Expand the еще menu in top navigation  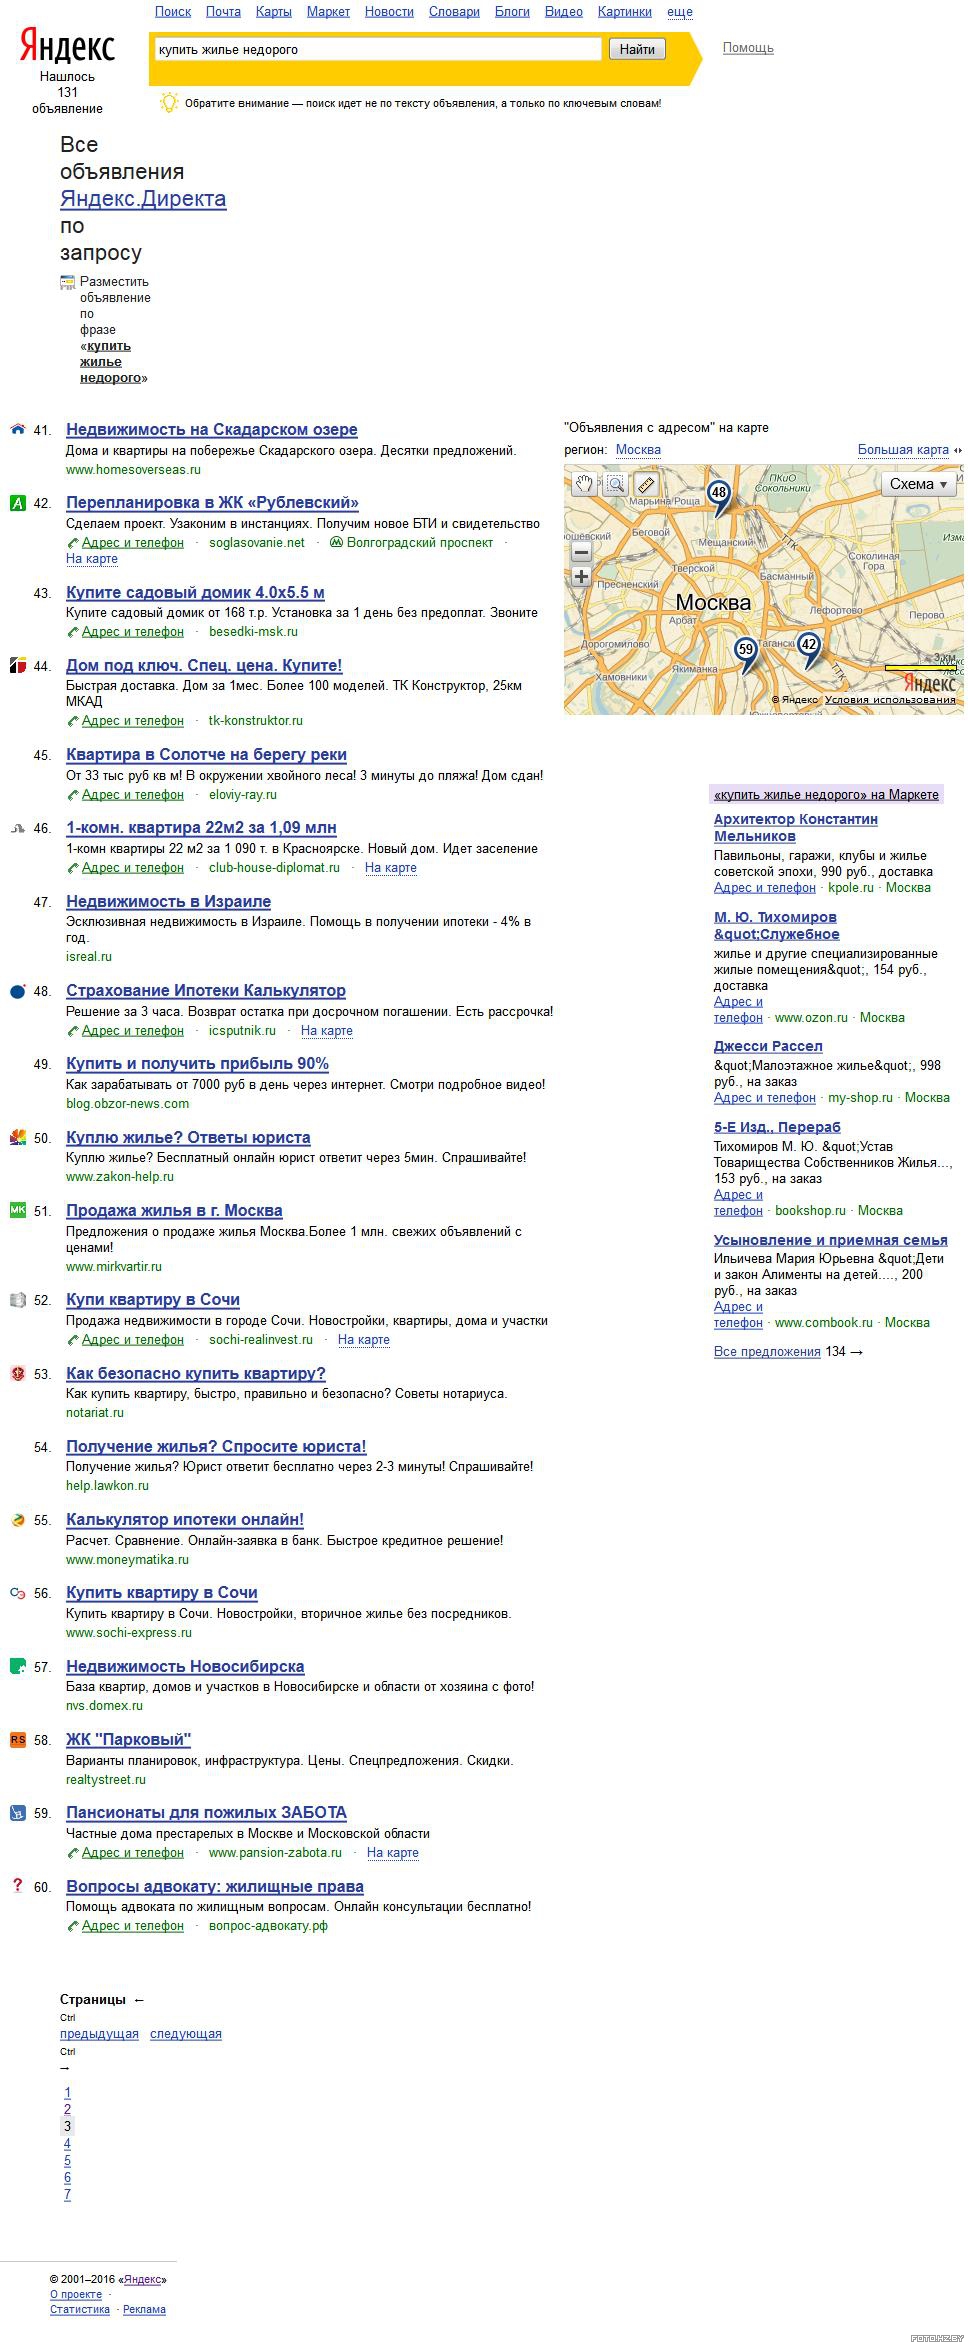pos(679,12)
